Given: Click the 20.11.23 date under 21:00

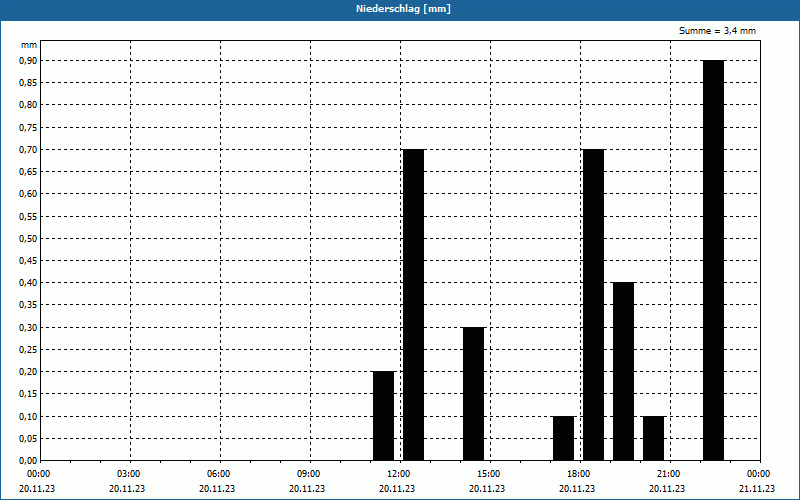Looking at the screenshot, I should click(x=667, y=489).
